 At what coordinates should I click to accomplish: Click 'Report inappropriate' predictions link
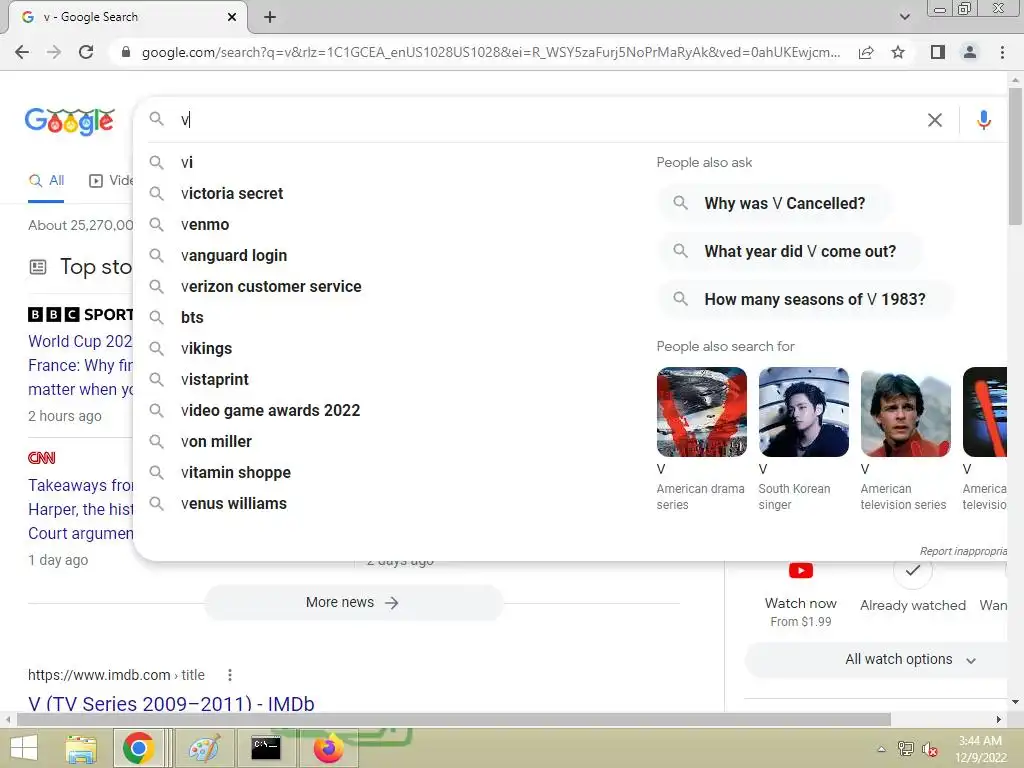coord(963,551)
